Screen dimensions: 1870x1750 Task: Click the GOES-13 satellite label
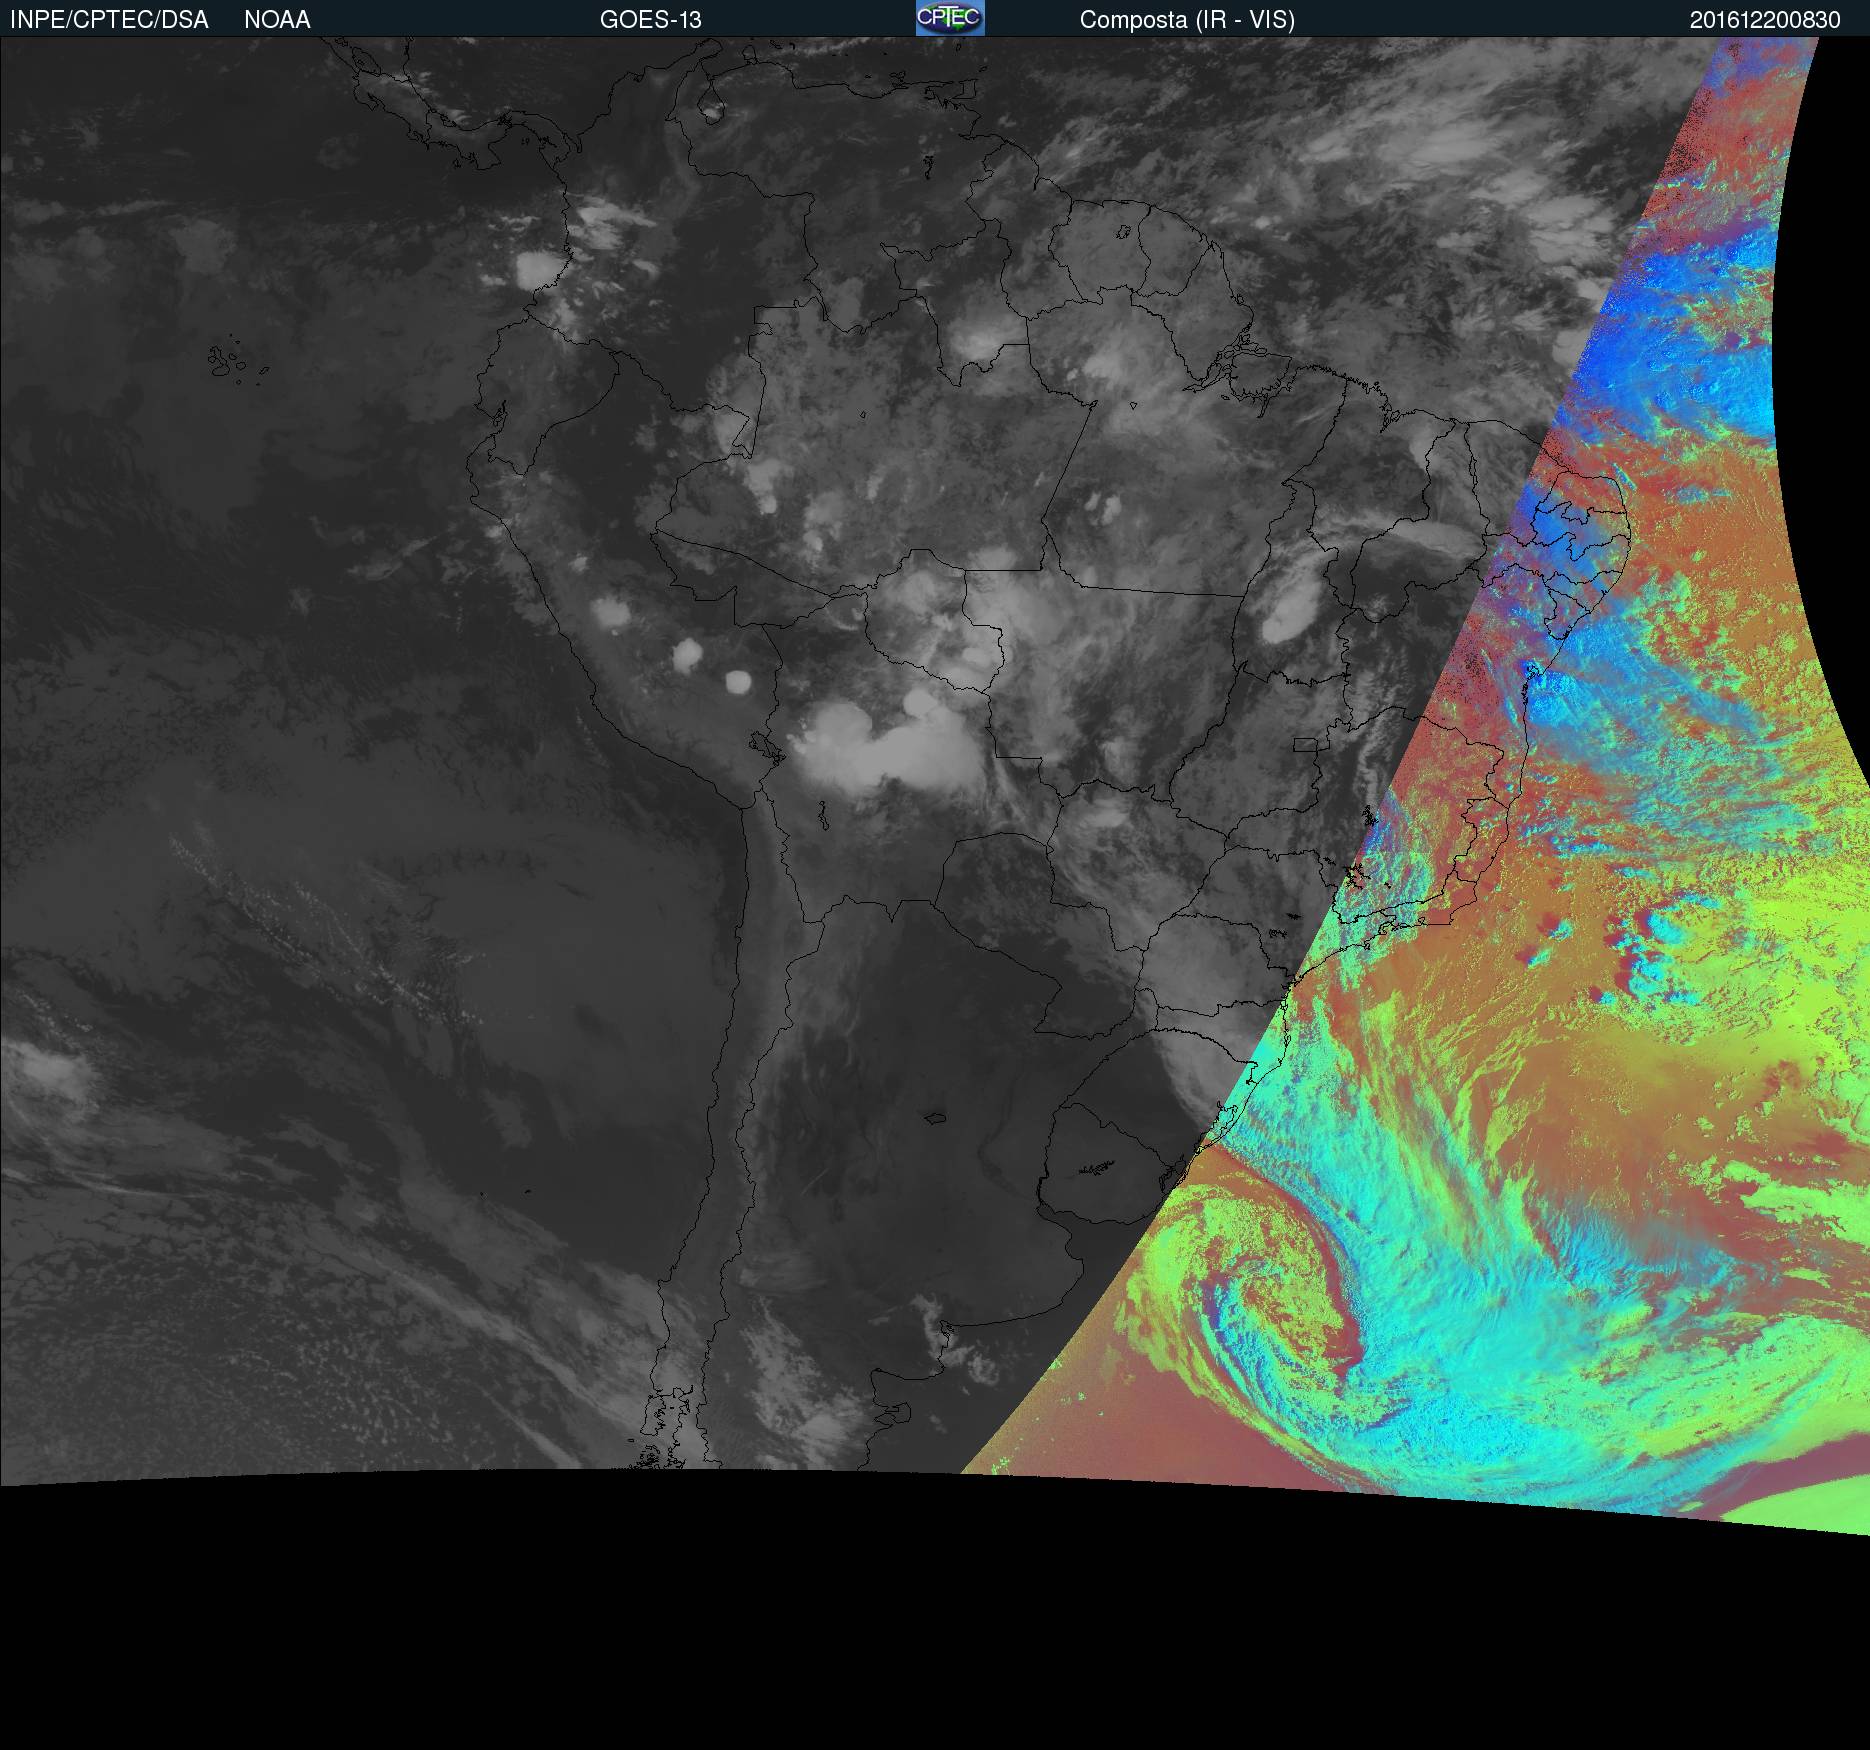click(x=651, y=20)
